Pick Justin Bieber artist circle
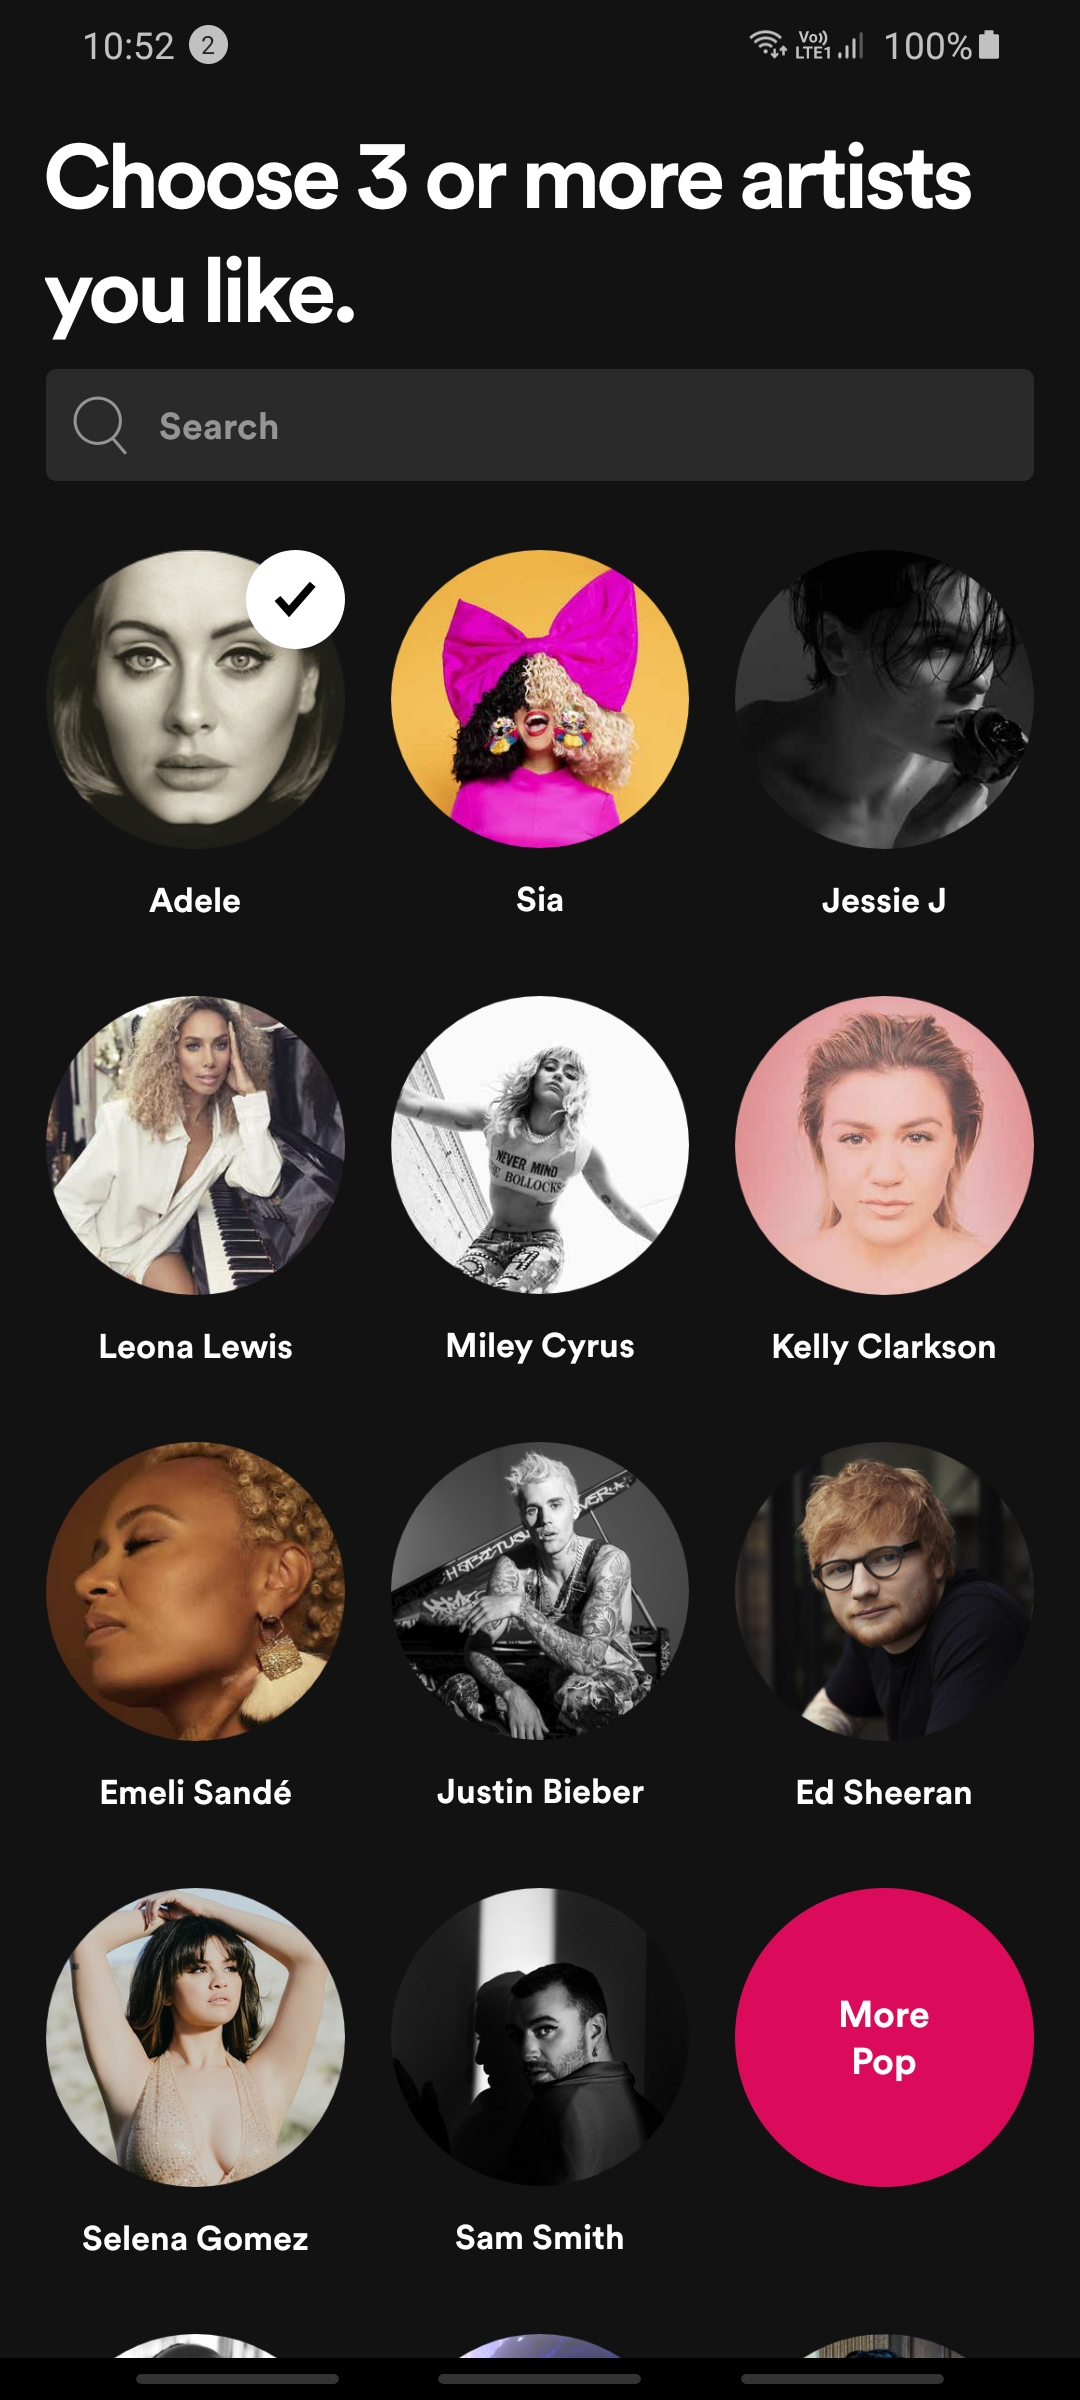1080x2400 pixels. [540, 1591]
